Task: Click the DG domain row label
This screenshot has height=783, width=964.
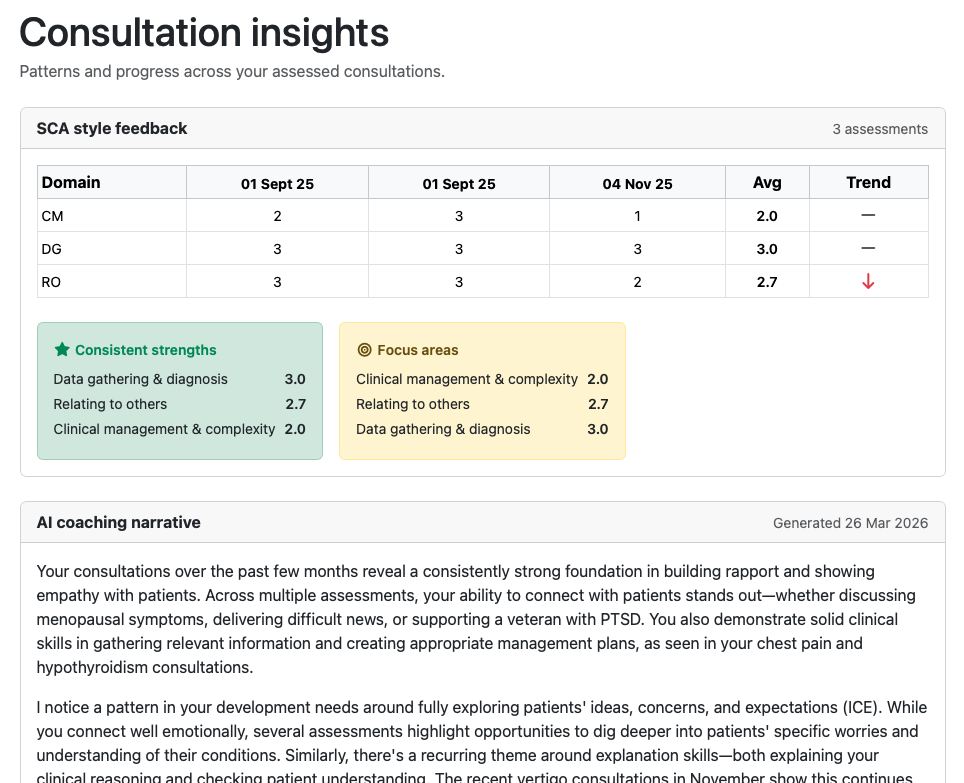Action: pos(53,249)
